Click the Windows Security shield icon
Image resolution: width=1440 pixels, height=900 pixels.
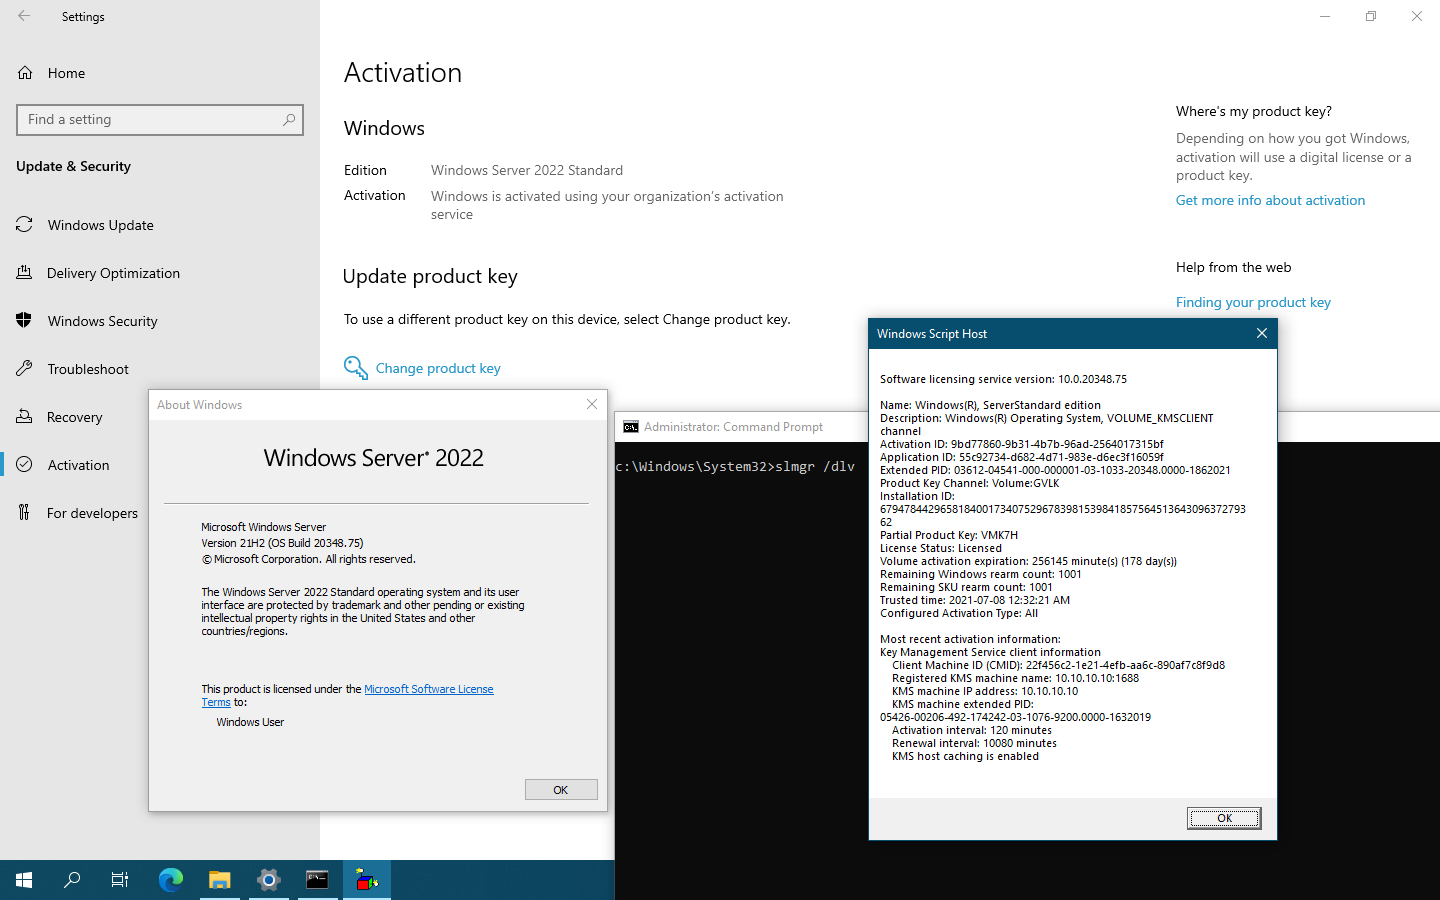(25, 321)
